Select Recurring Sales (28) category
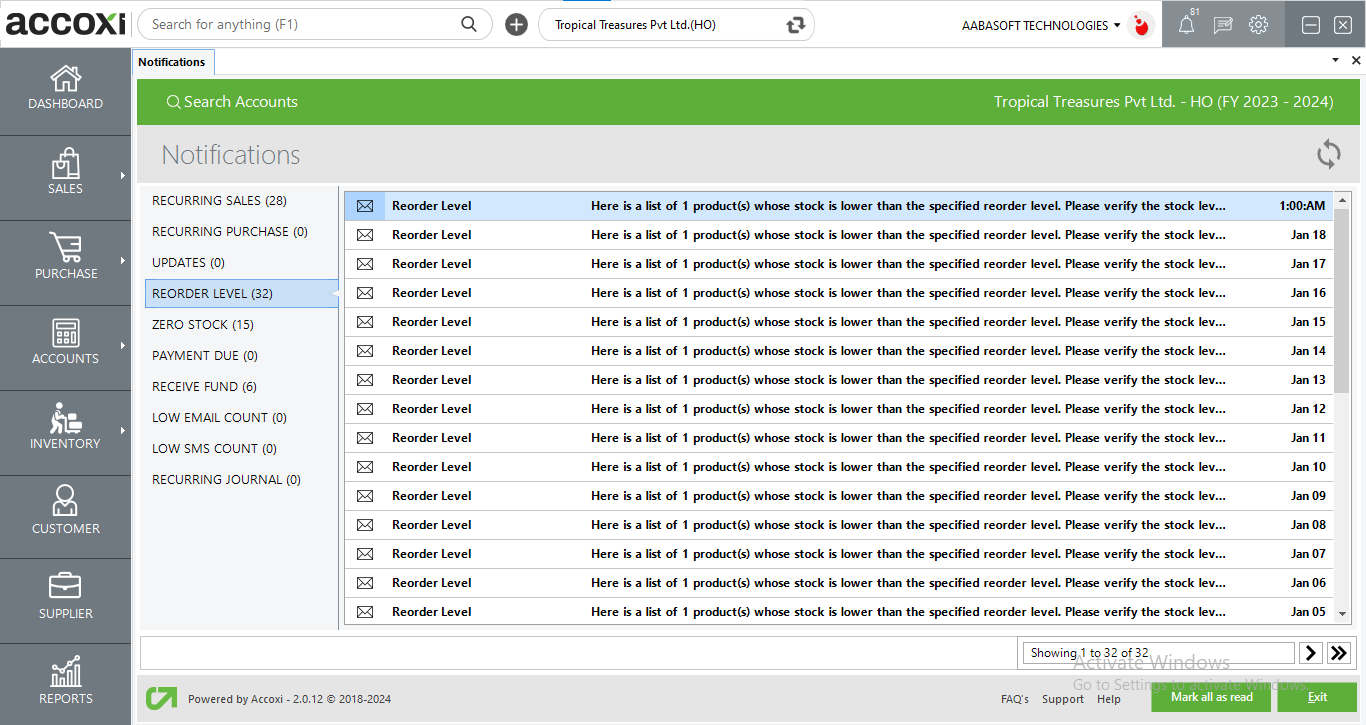Viewport: 1366px width, 725px height. pyautogui.click(x=219, y=201)
